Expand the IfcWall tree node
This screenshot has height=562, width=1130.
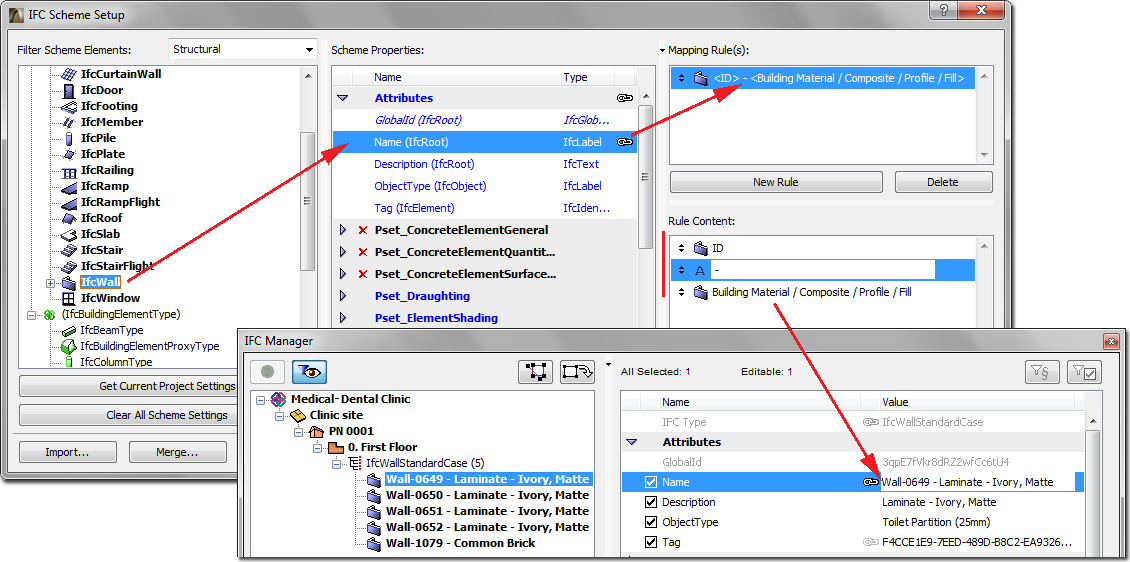click(x=50, y=282)
